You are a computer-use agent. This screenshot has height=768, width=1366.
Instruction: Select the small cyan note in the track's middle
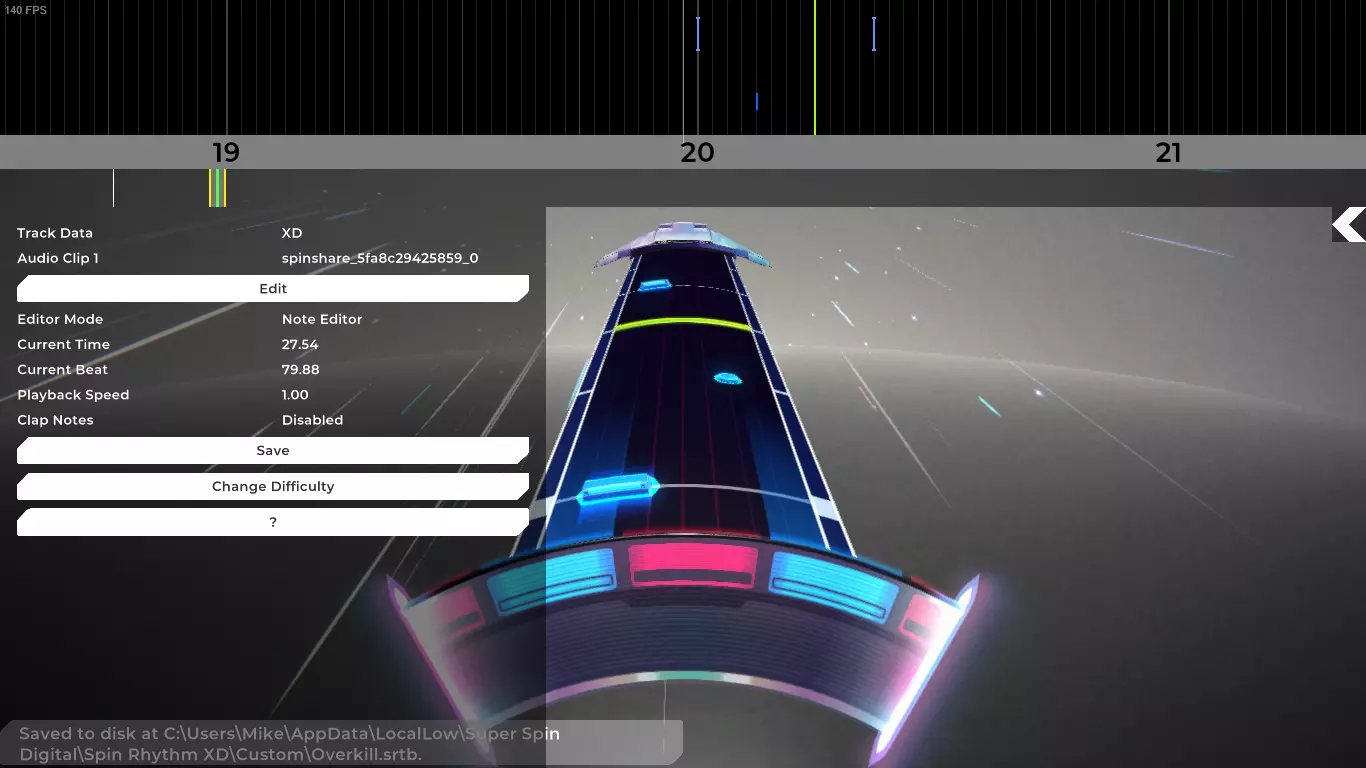click(x=727, y=379)
